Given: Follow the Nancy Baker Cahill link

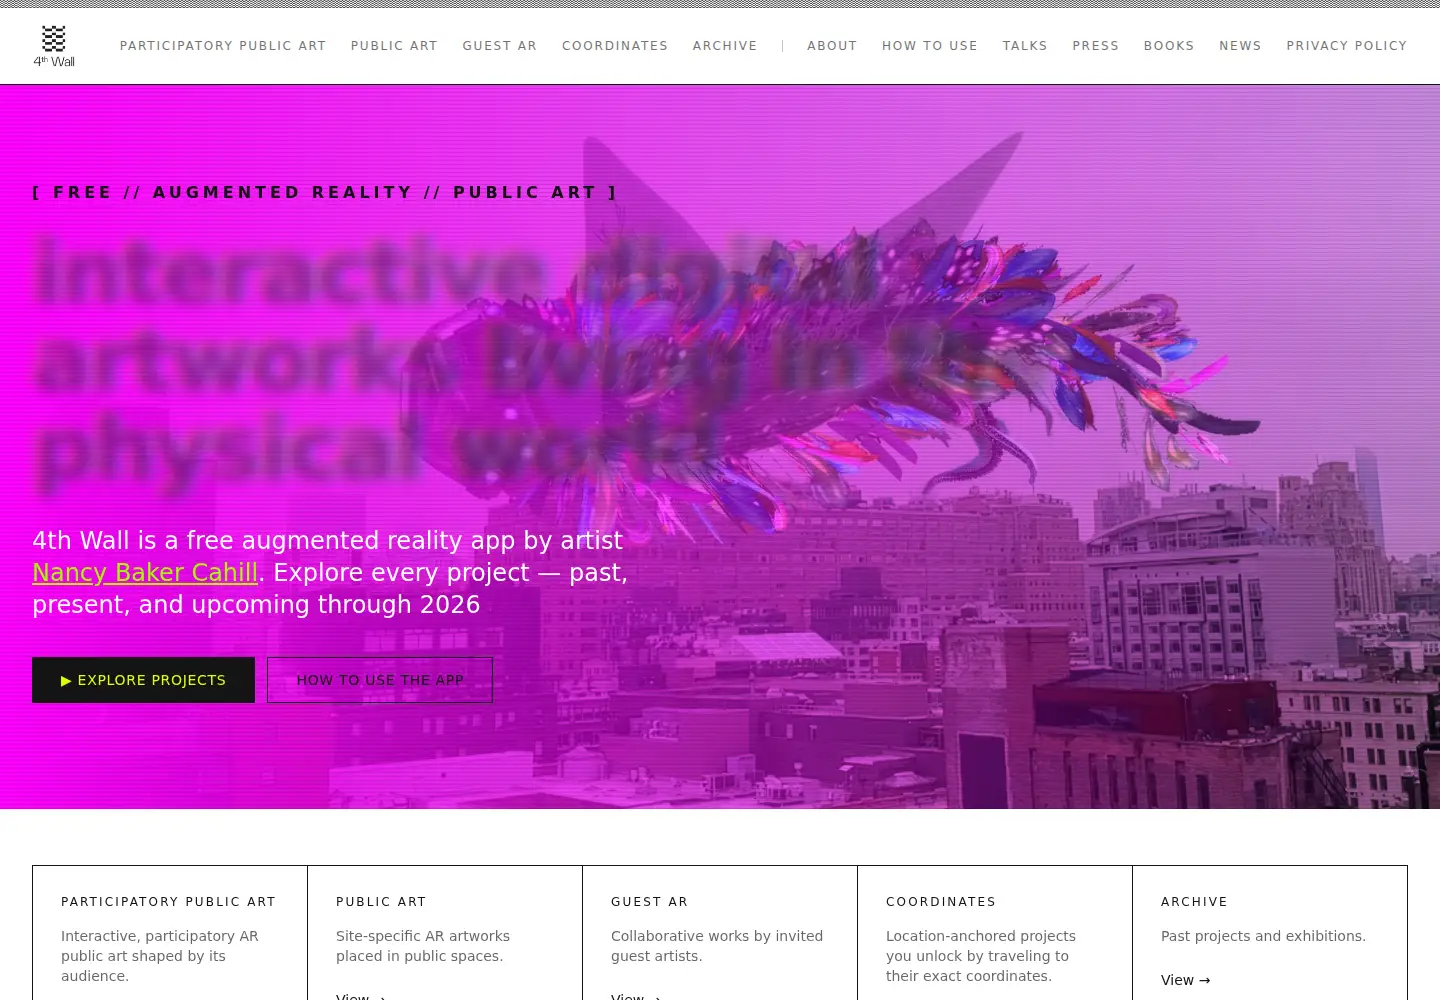Looking at the screenshot, I should click(145, 573).
